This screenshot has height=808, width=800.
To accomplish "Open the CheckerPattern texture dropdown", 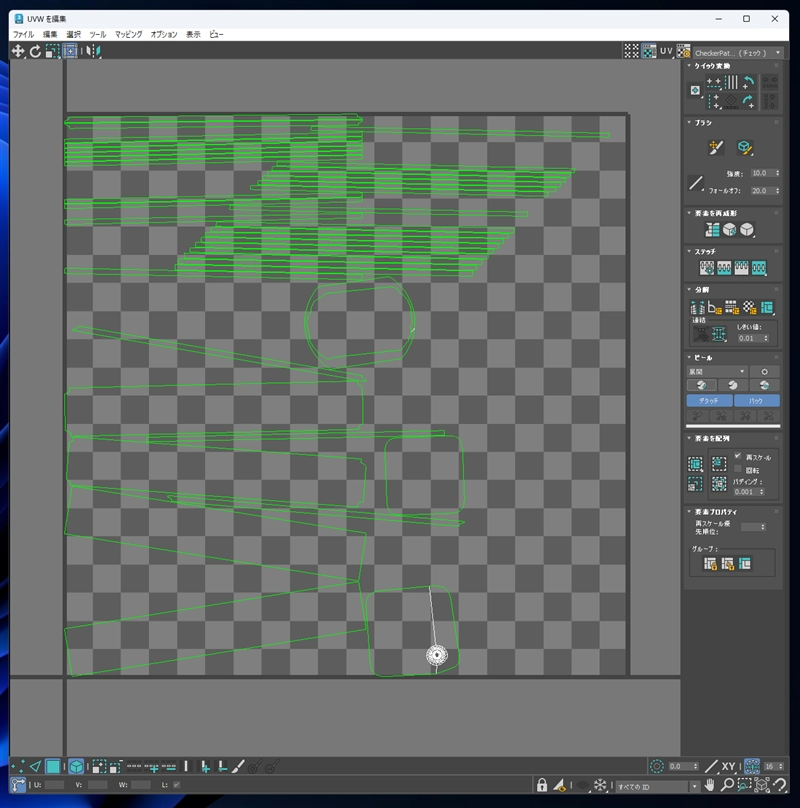I will click(x=736, y=52).
